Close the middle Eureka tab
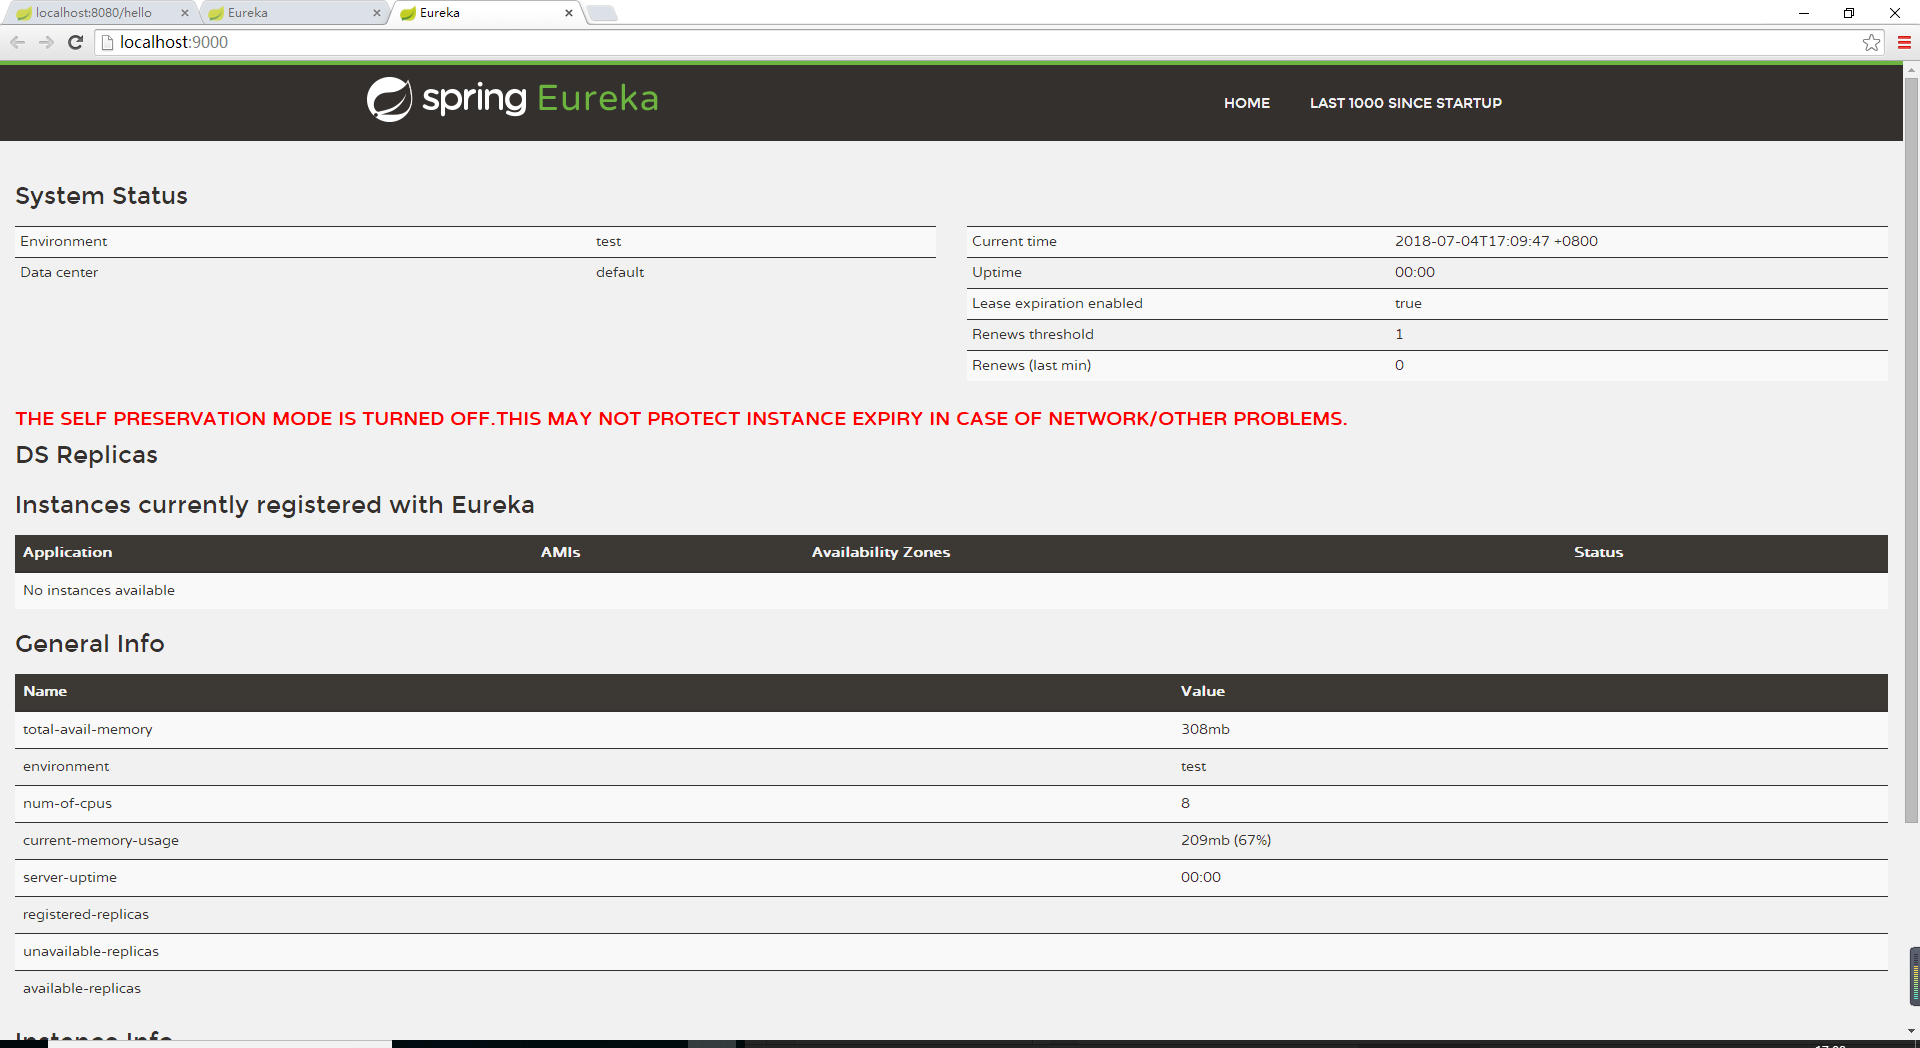Viewport: 1920px width, 1048px height. (377, 13)
